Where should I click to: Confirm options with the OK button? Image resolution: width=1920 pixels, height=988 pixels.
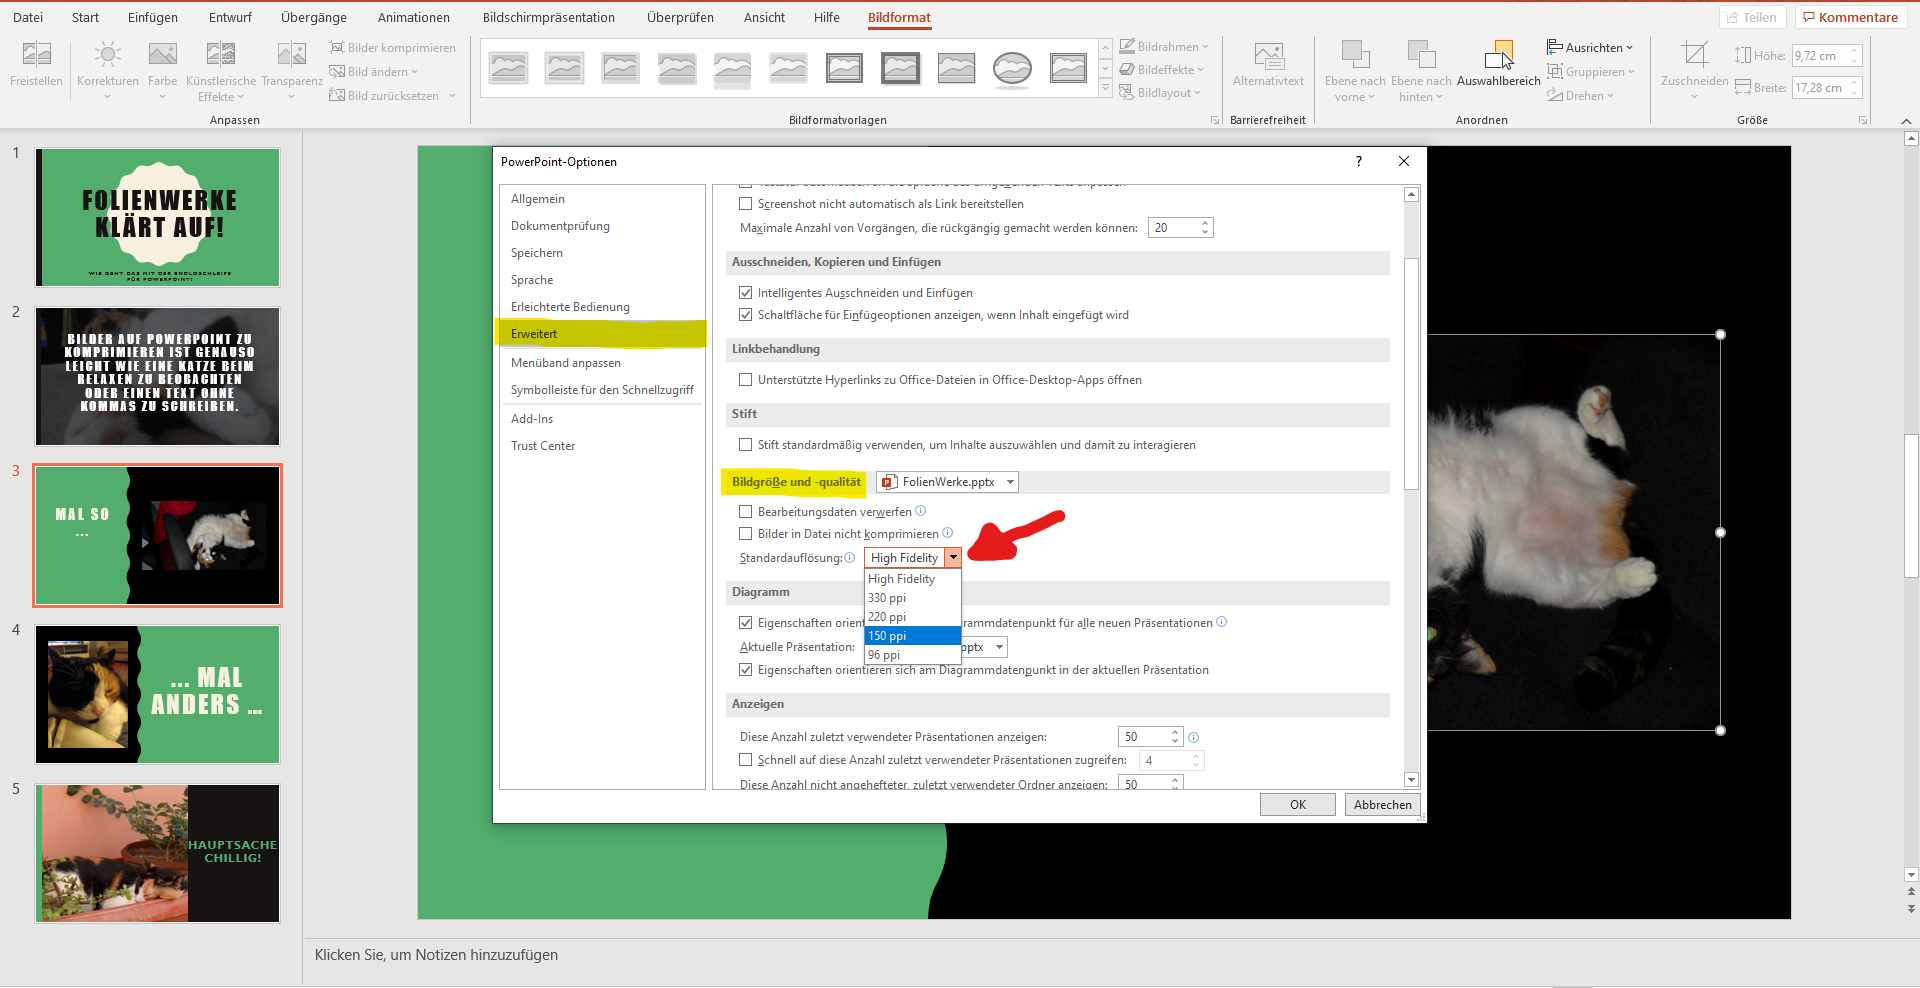(x=1298, y=805)
